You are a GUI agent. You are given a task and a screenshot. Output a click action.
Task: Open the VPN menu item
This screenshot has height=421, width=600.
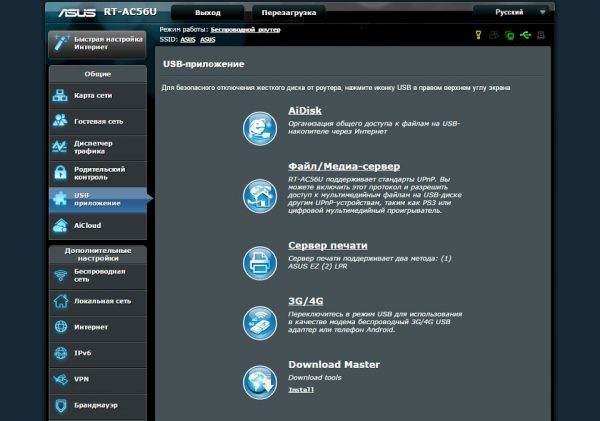coord(98,380)
